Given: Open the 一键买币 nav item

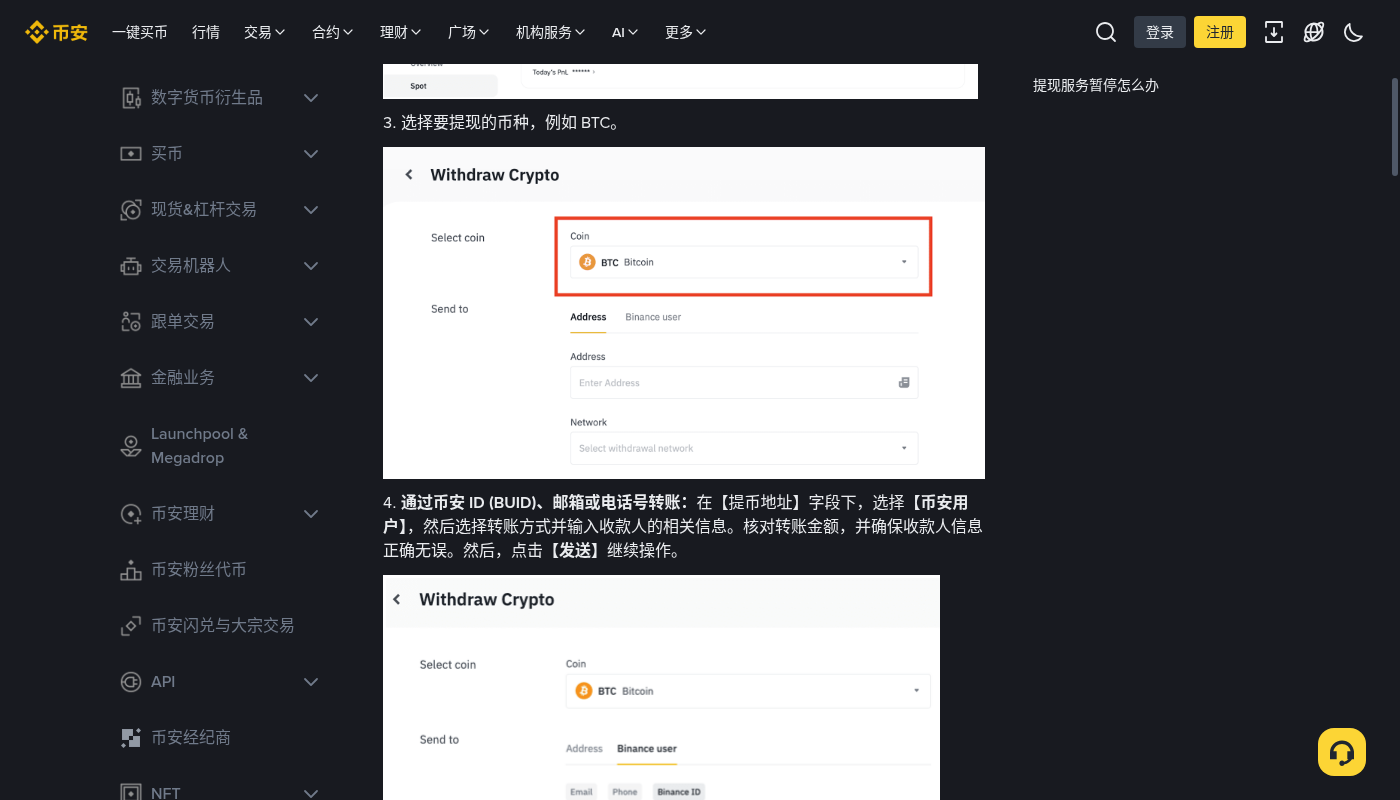Looking at the screenshot, I should point(140,32).
